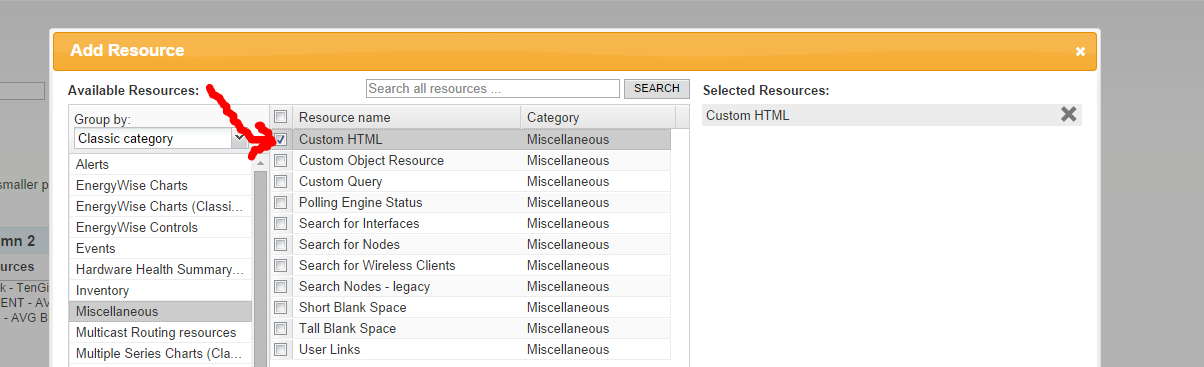1204x367 pixels.
Task: Select the Events category
Action: click(x=161, y=248)
